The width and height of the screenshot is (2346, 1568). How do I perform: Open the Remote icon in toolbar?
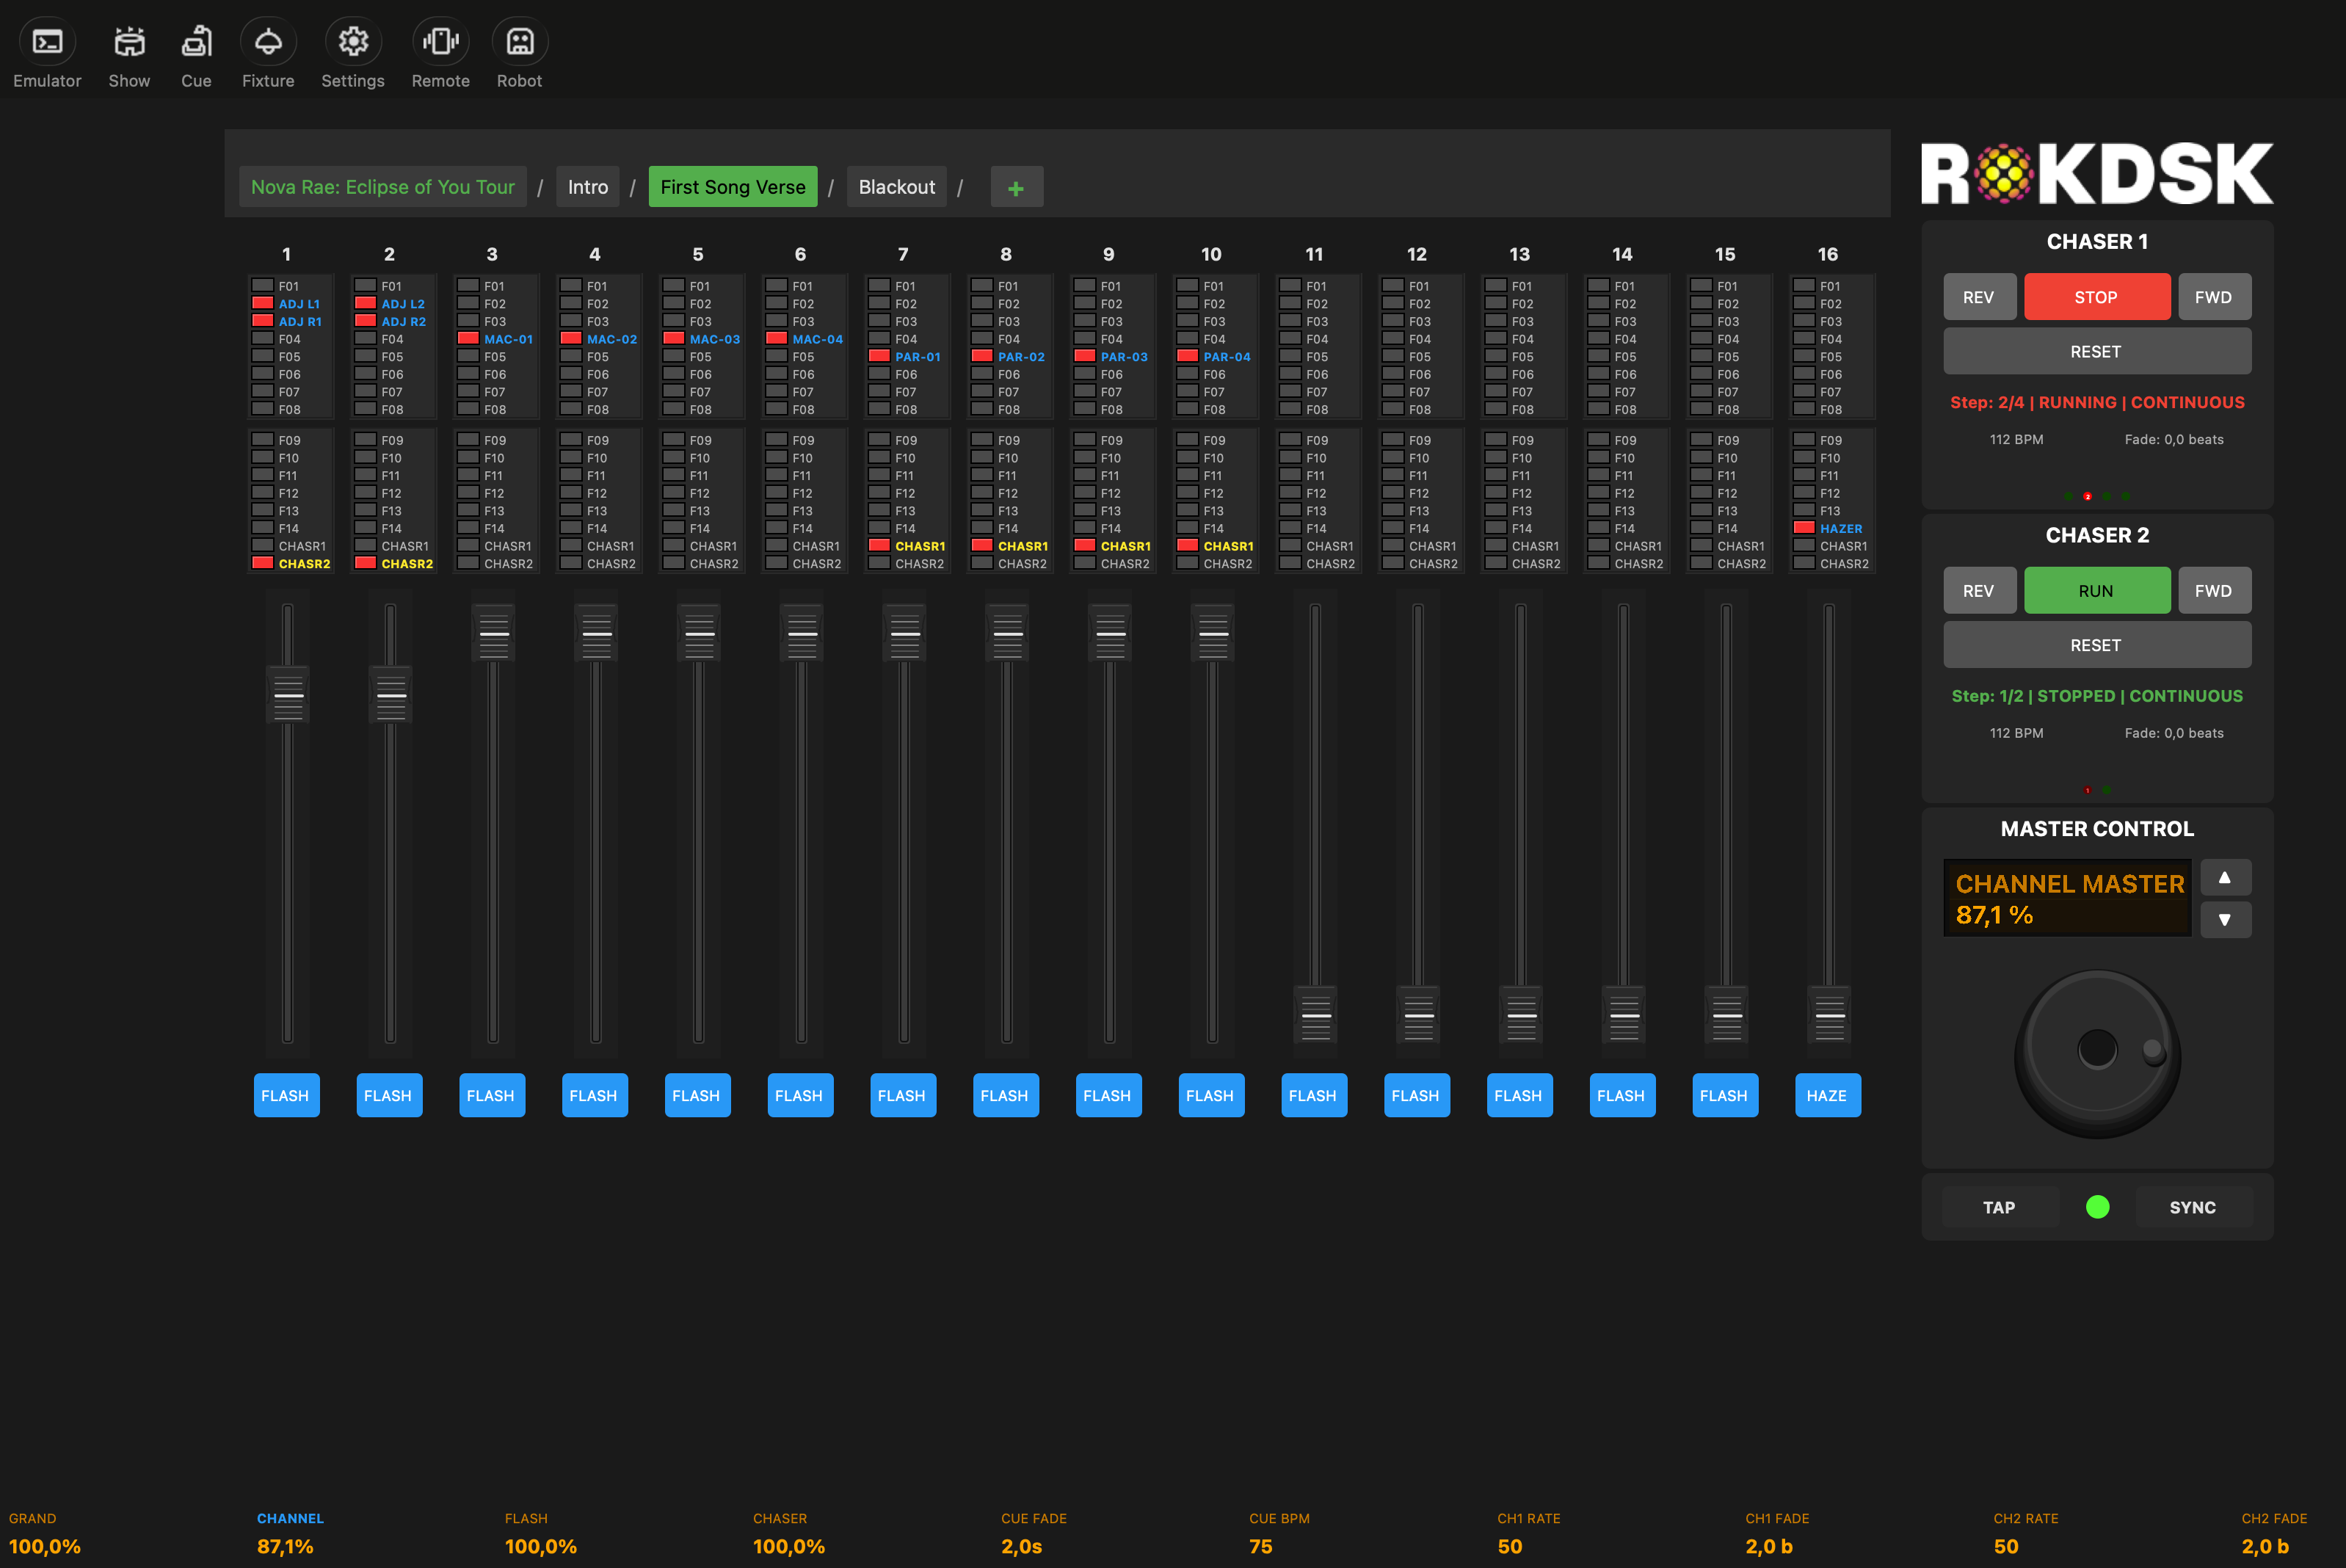point(440,42)
